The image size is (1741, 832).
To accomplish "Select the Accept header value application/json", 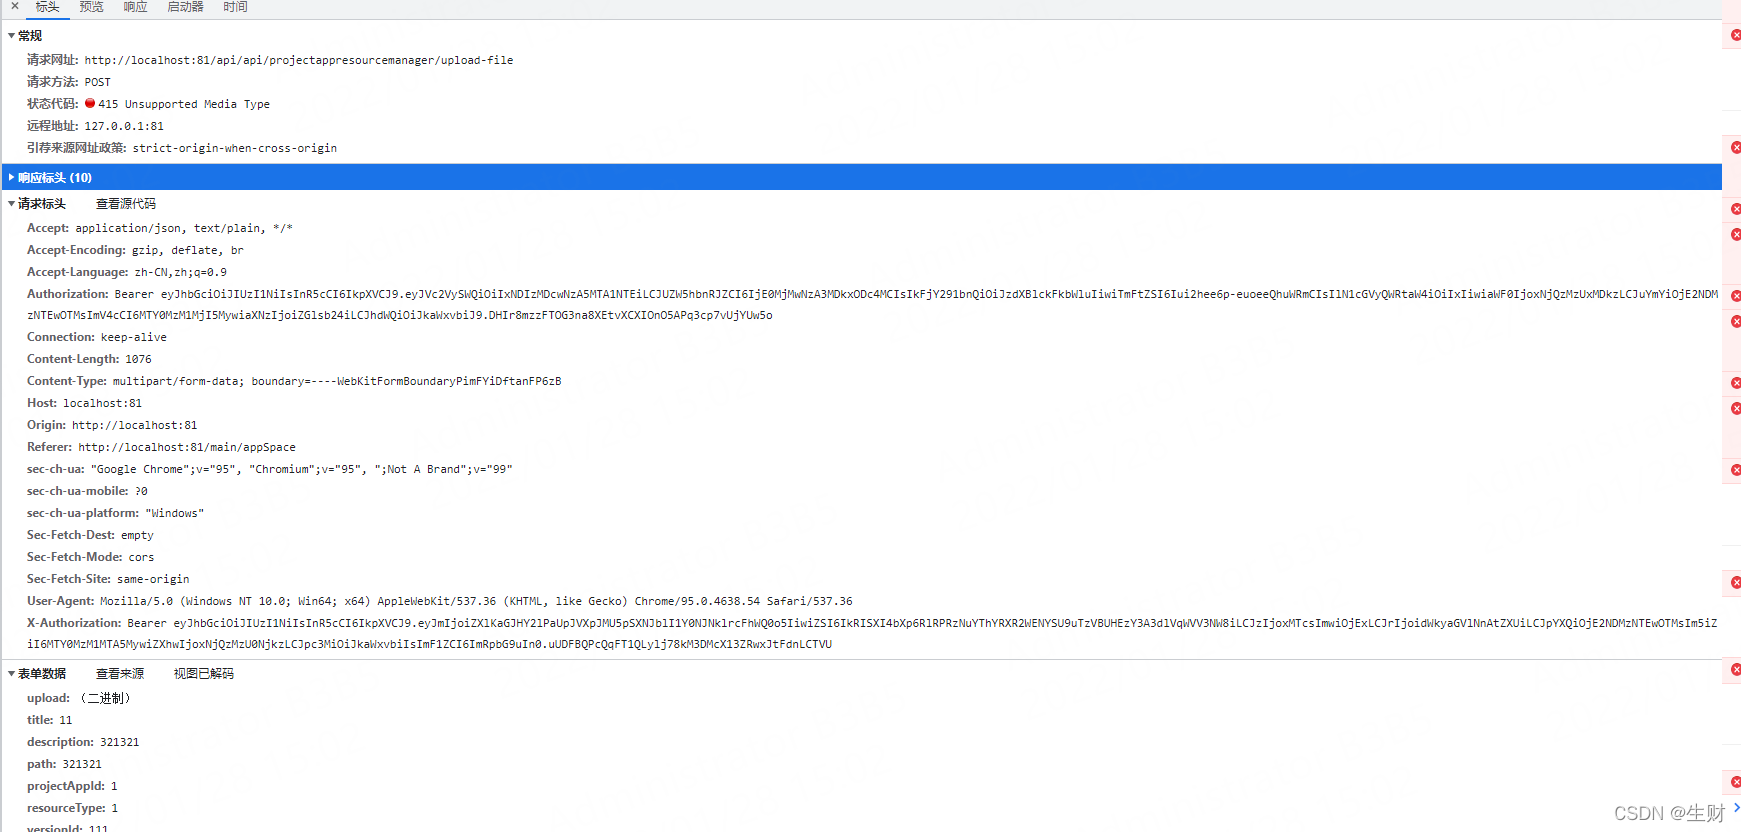I will point(184,228).
